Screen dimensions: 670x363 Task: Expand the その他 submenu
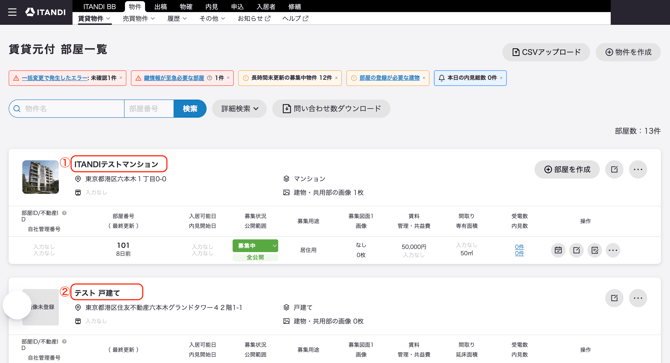tap(212, 18)
